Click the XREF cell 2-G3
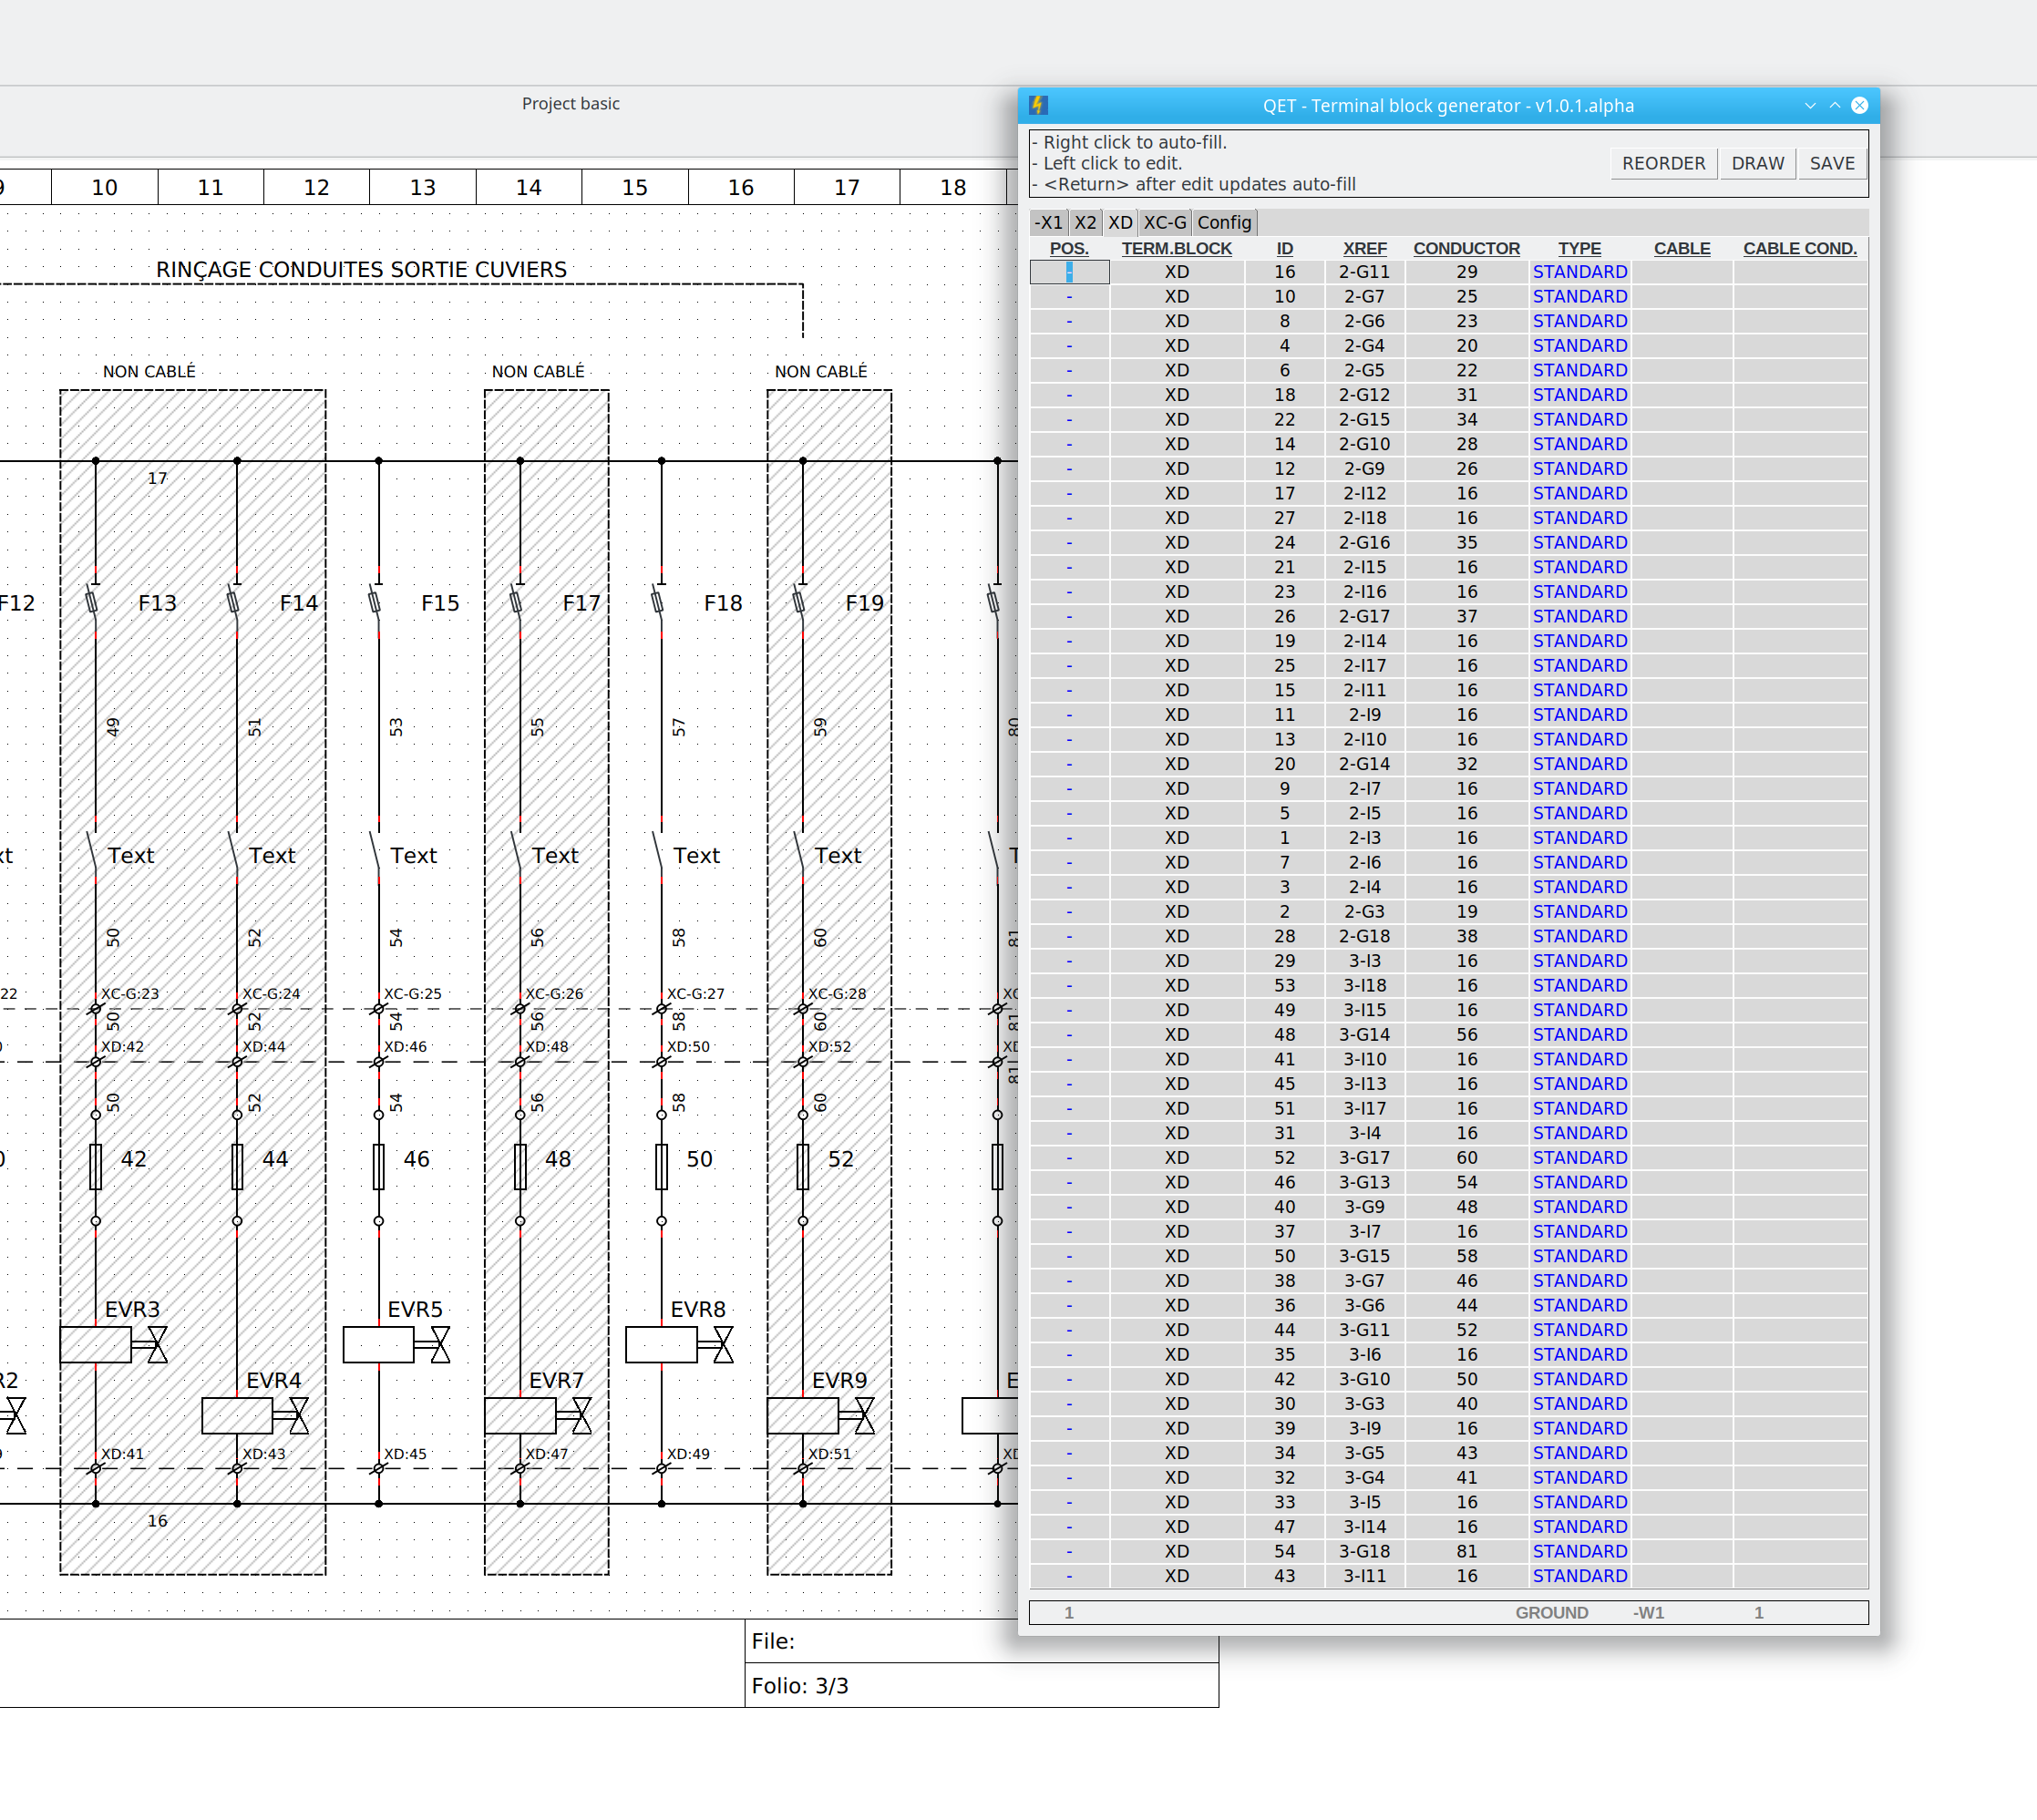This screenshot has height=1820, width=2037. (x=1364, y=912)
